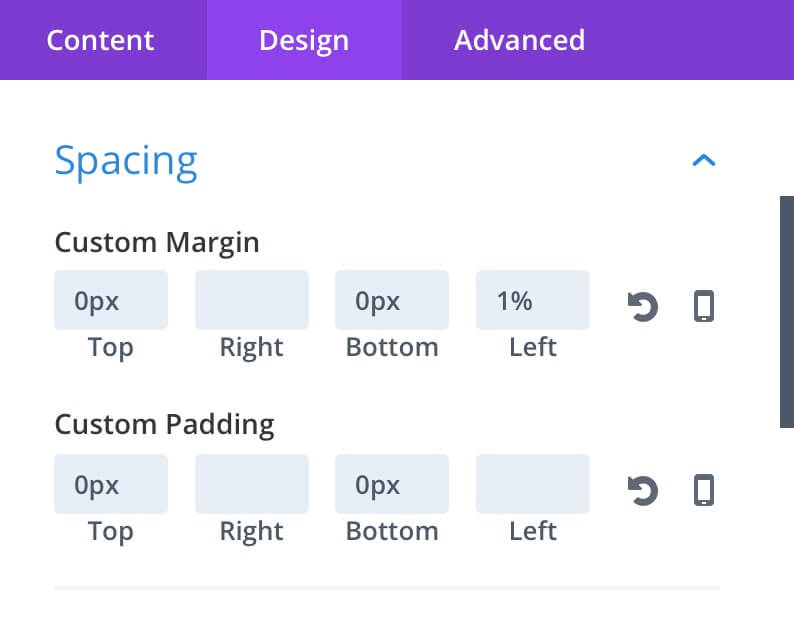Focus the Custom Margin Left 1% field
This screenshot has height=628, width=794.
pyautogui.click(x=533, y=300)
